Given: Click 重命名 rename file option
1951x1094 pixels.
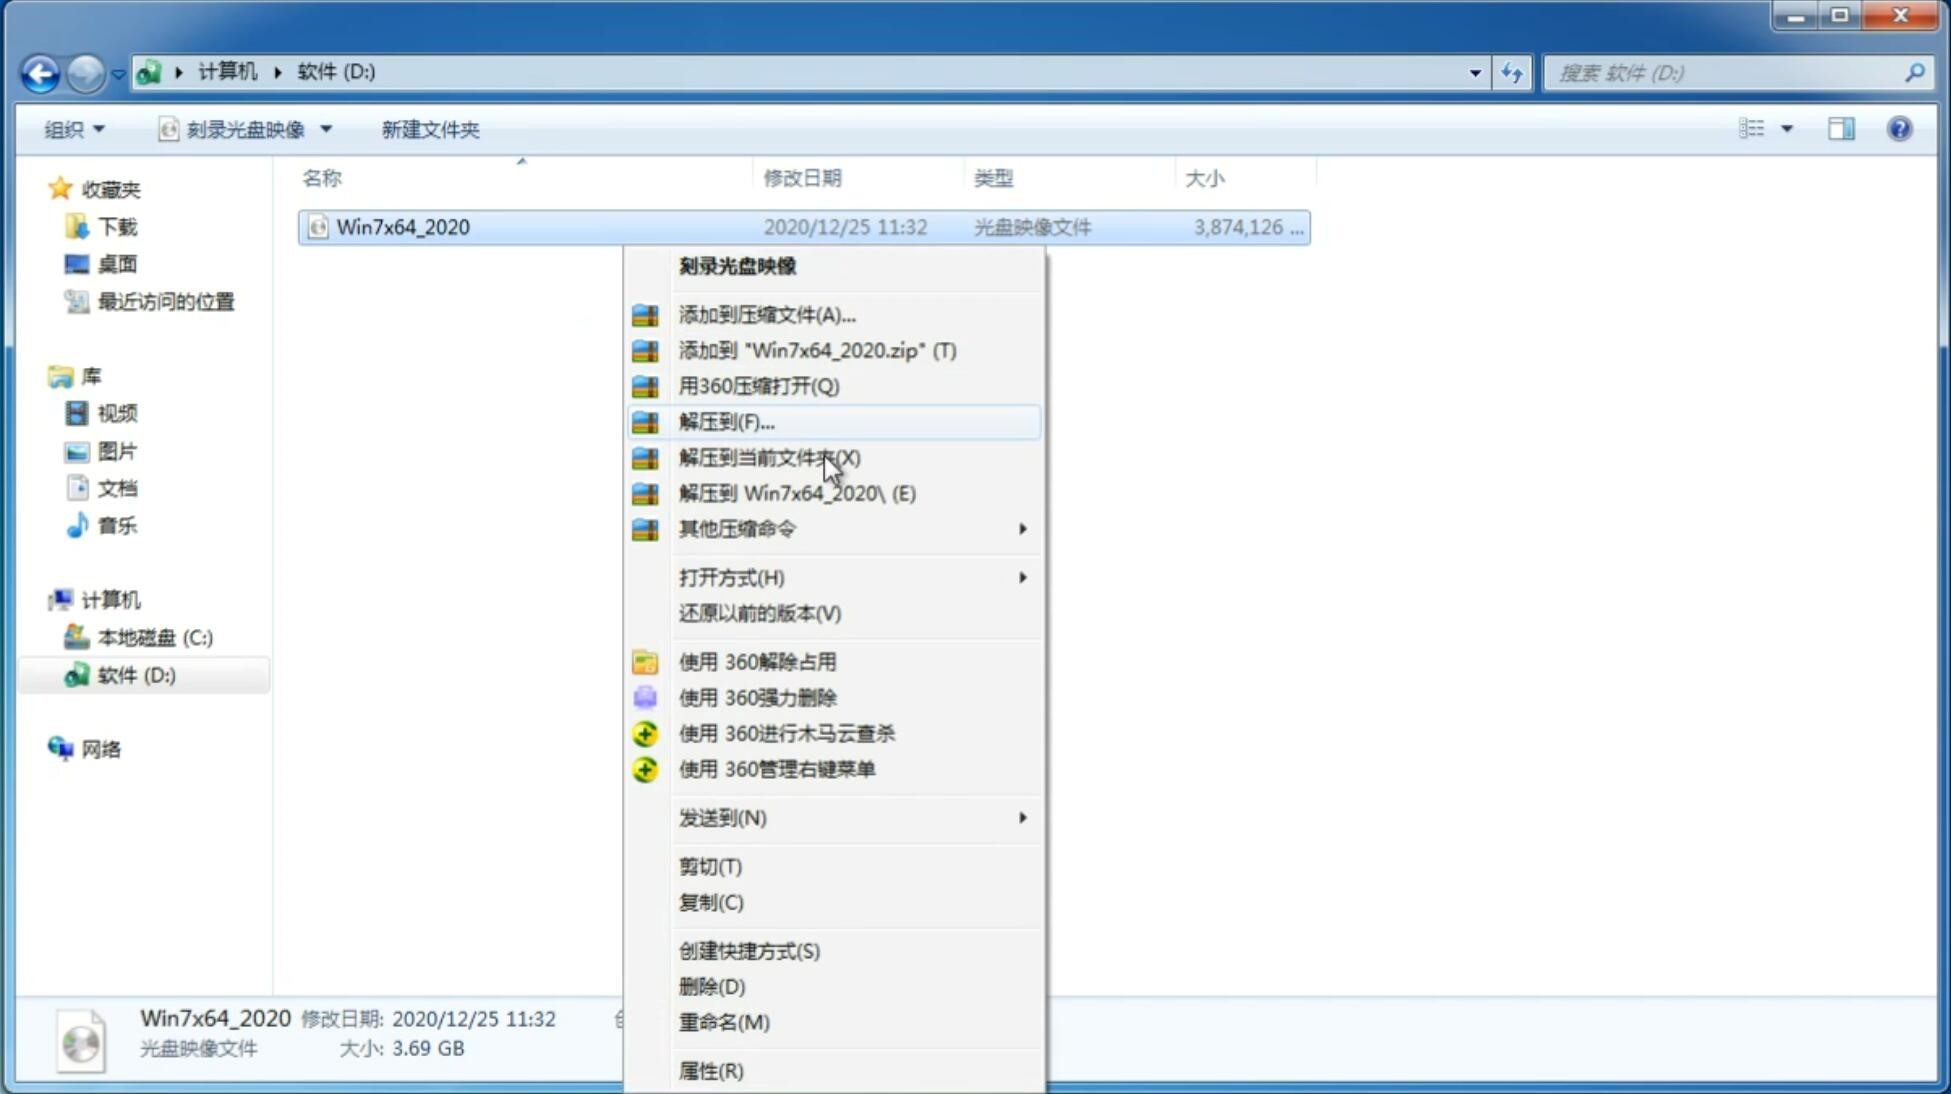Looking at the screenshot, I should click(724, 1022).
